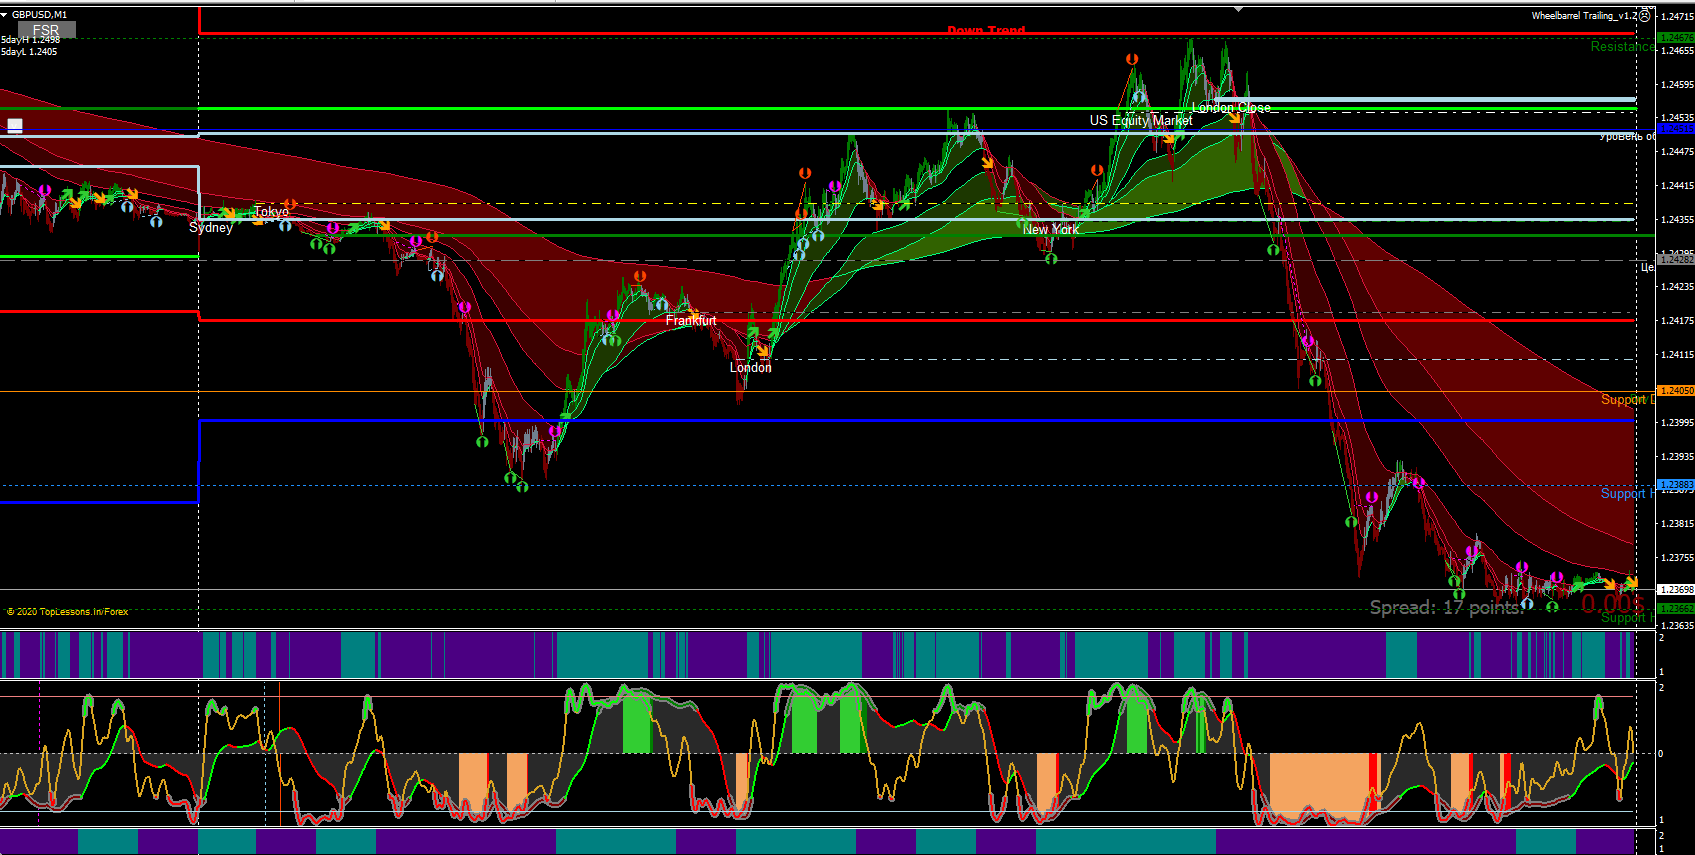This screenshot has height=855, width=1695.
Task: Click the 1.24595 price scale value
Action: tap(1677, 85)
